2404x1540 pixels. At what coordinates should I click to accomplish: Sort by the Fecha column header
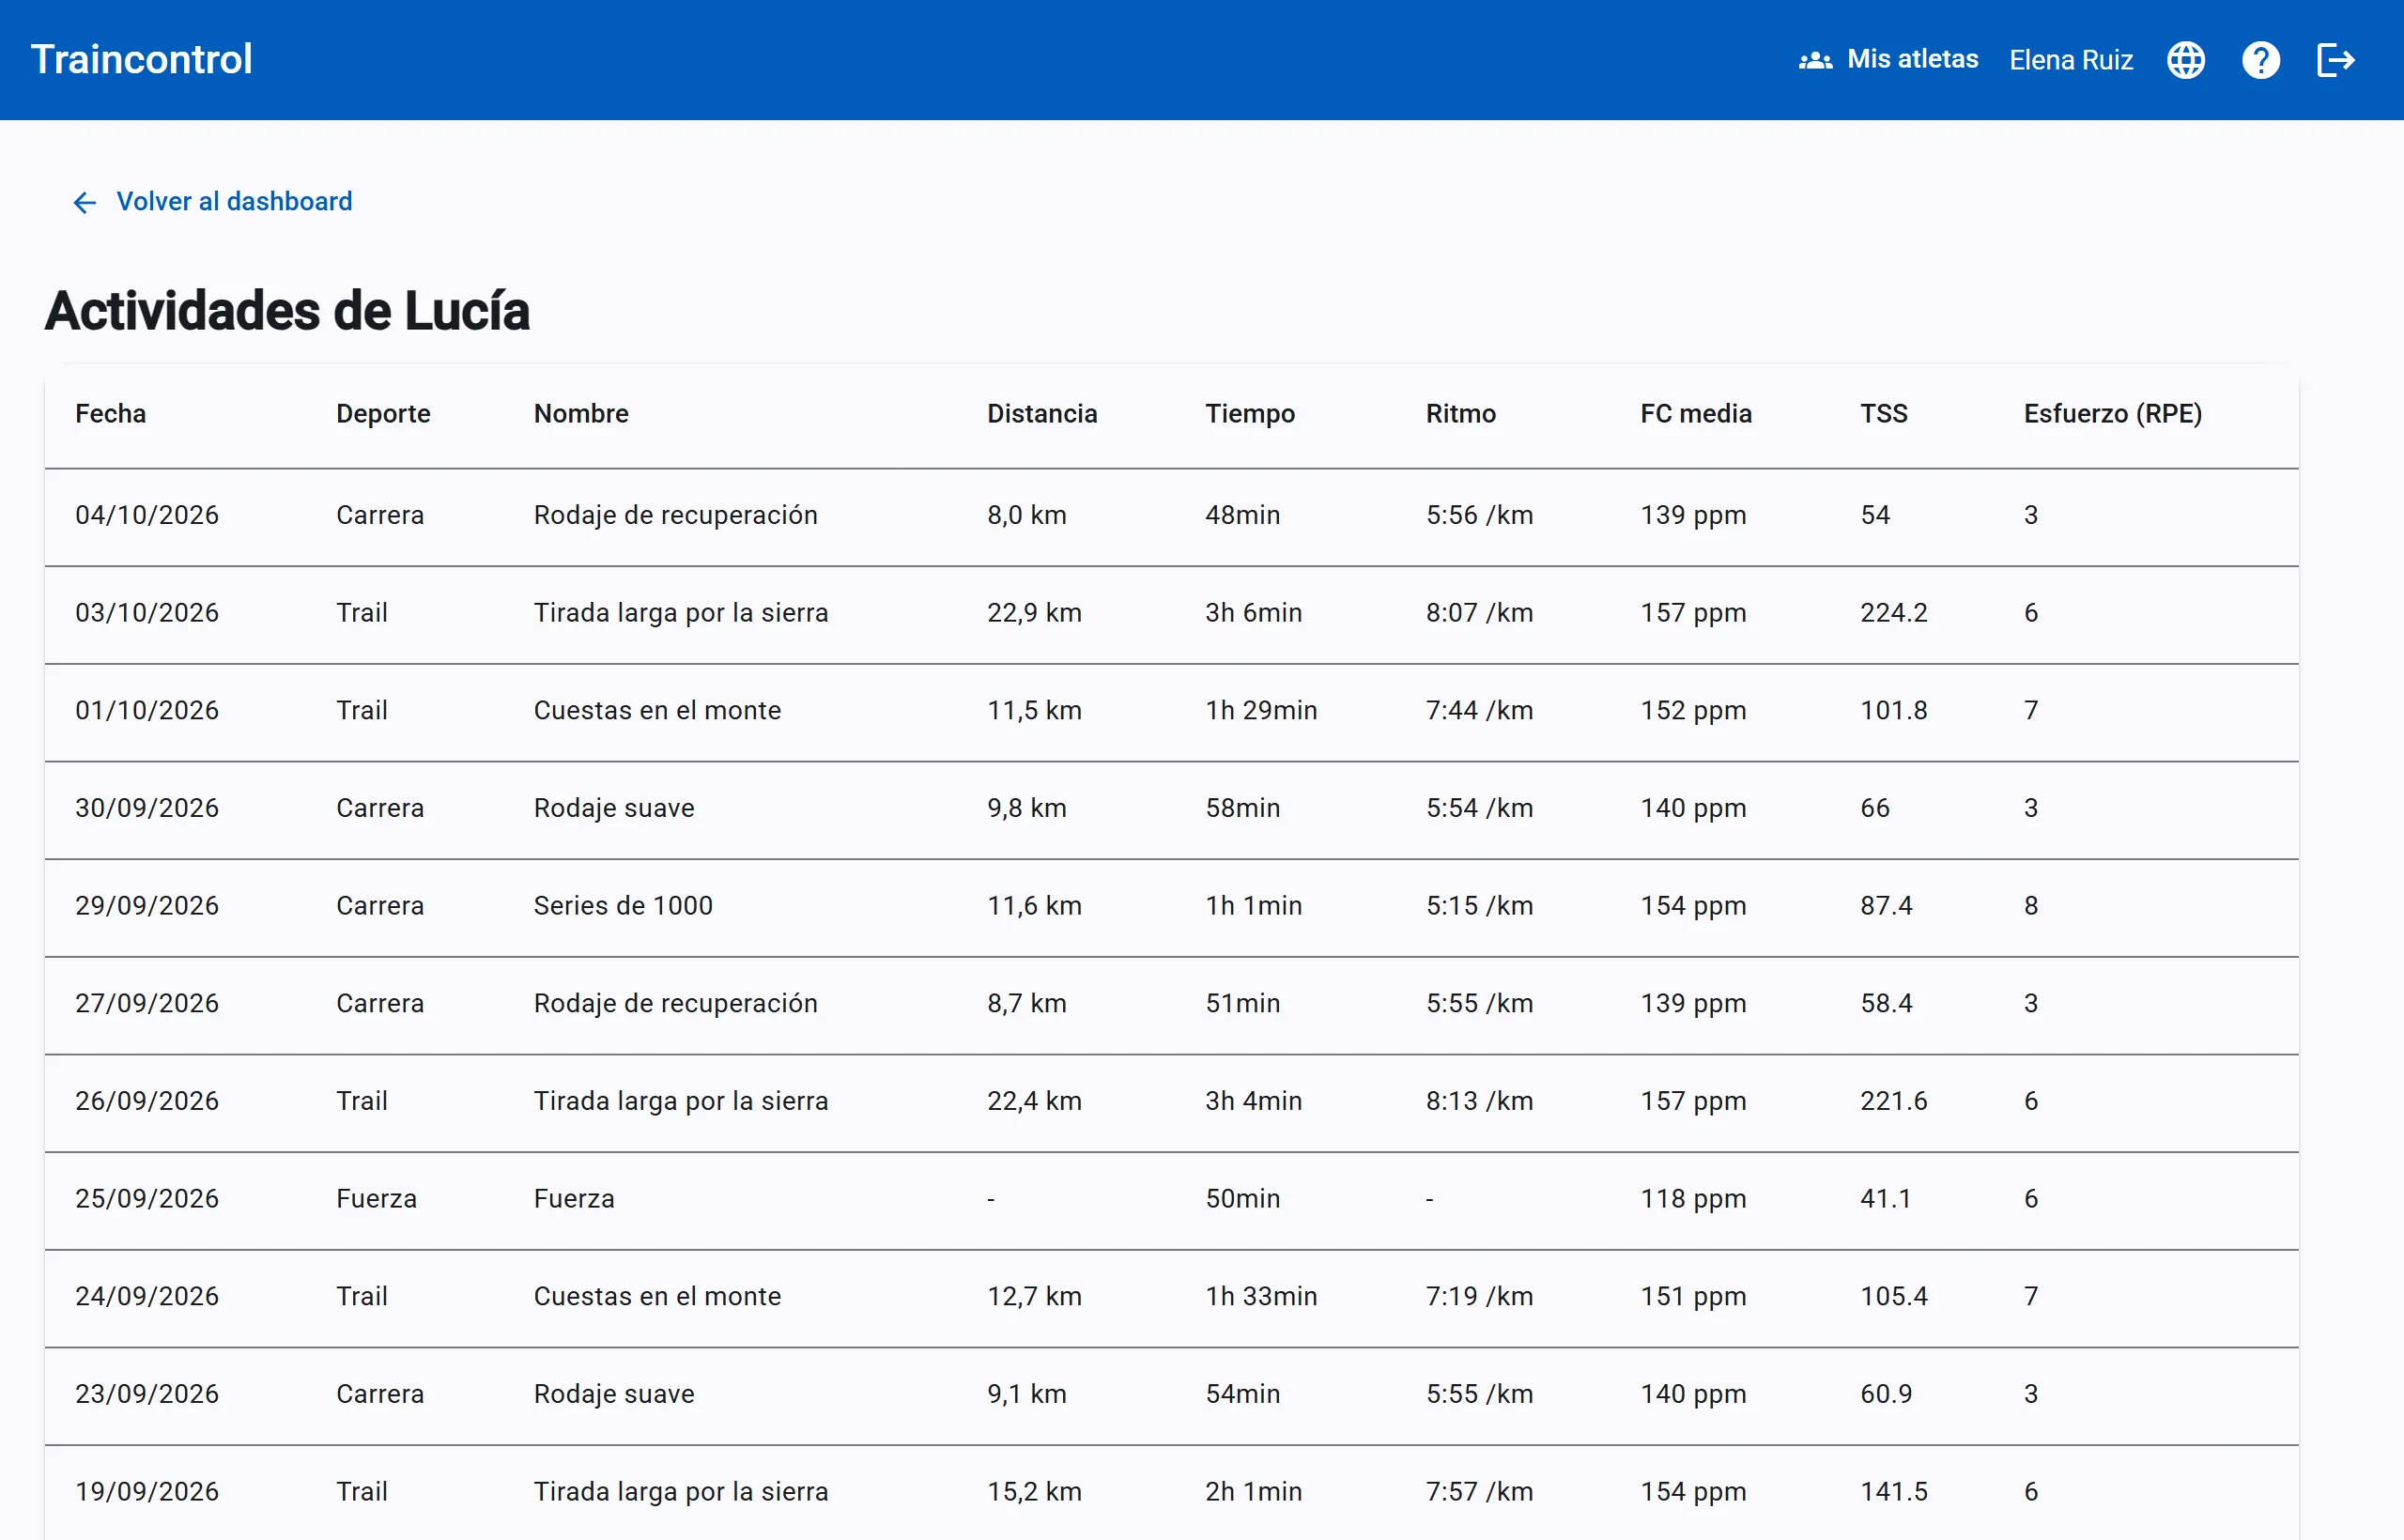110,414
